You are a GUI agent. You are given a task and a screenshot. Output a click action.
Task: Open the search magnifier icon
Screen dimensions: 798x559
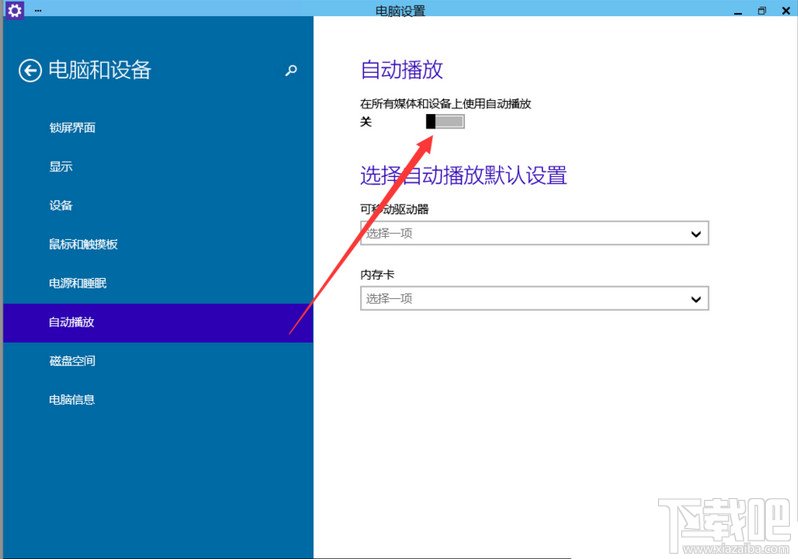click(291, 70)
